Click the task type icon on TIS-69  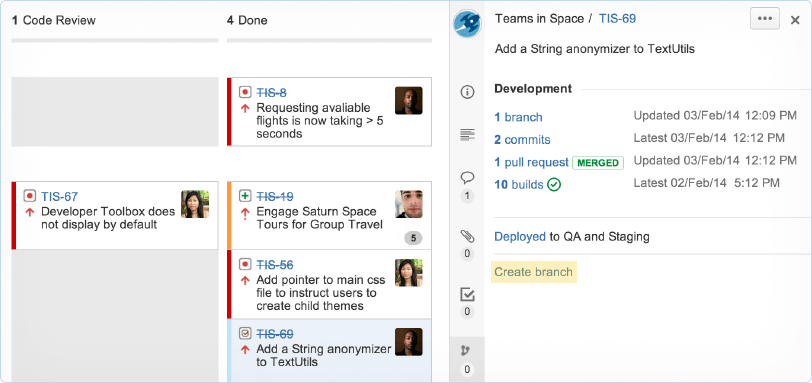(x=245, y=333)
